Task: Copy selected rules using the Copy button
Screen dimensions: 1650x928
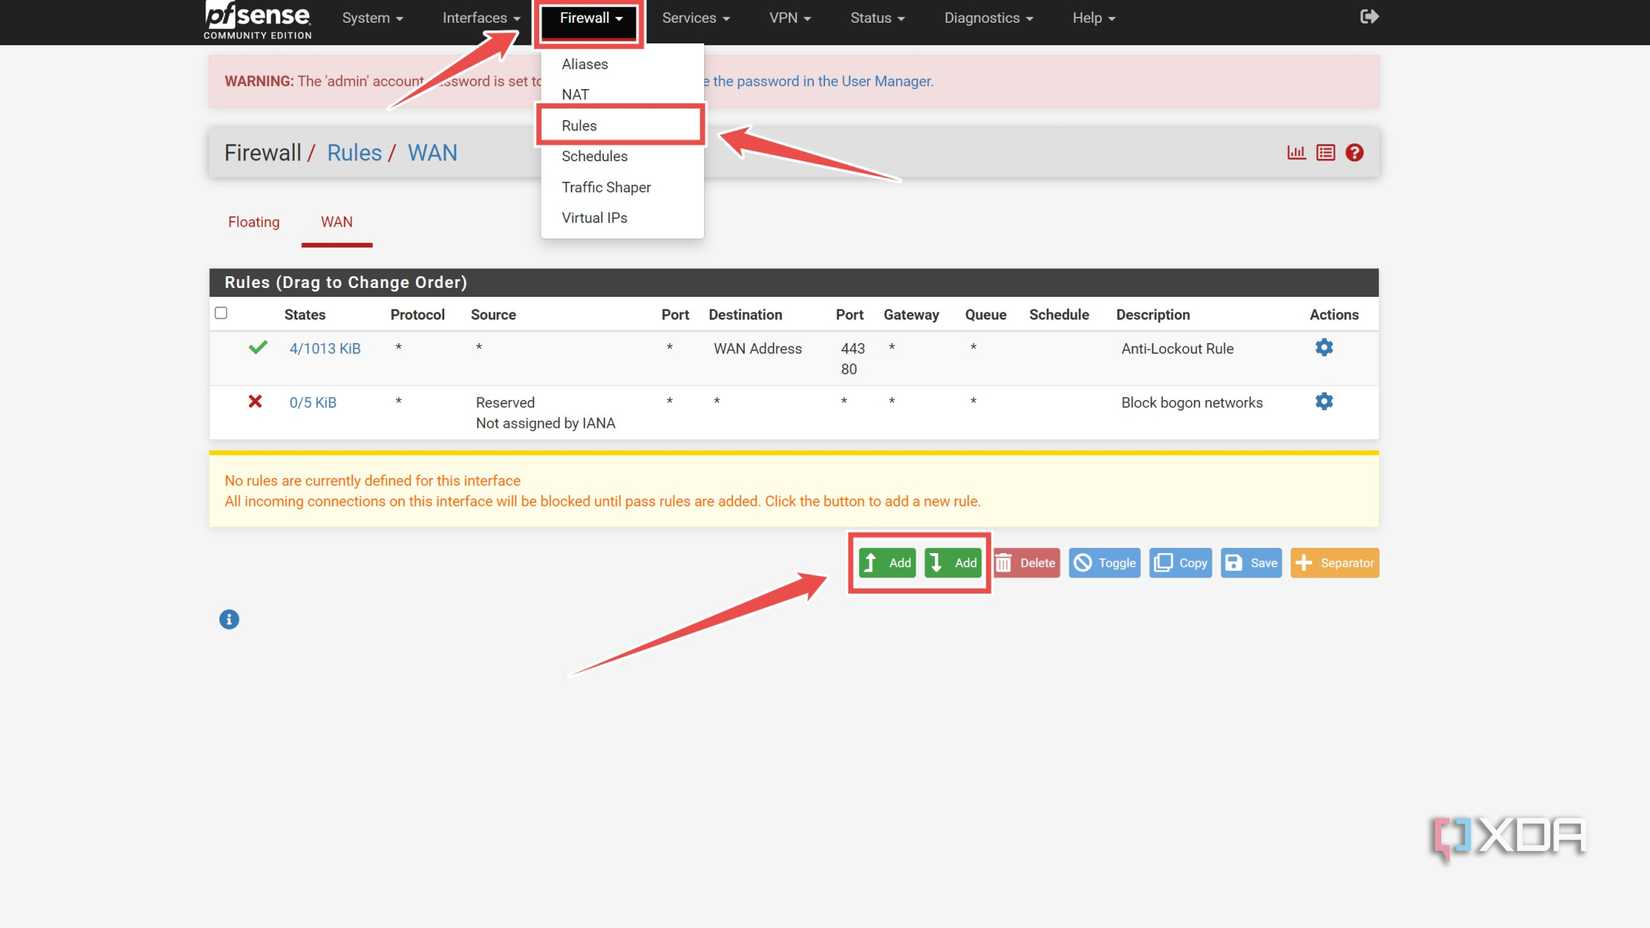Action: [1180, 562]
